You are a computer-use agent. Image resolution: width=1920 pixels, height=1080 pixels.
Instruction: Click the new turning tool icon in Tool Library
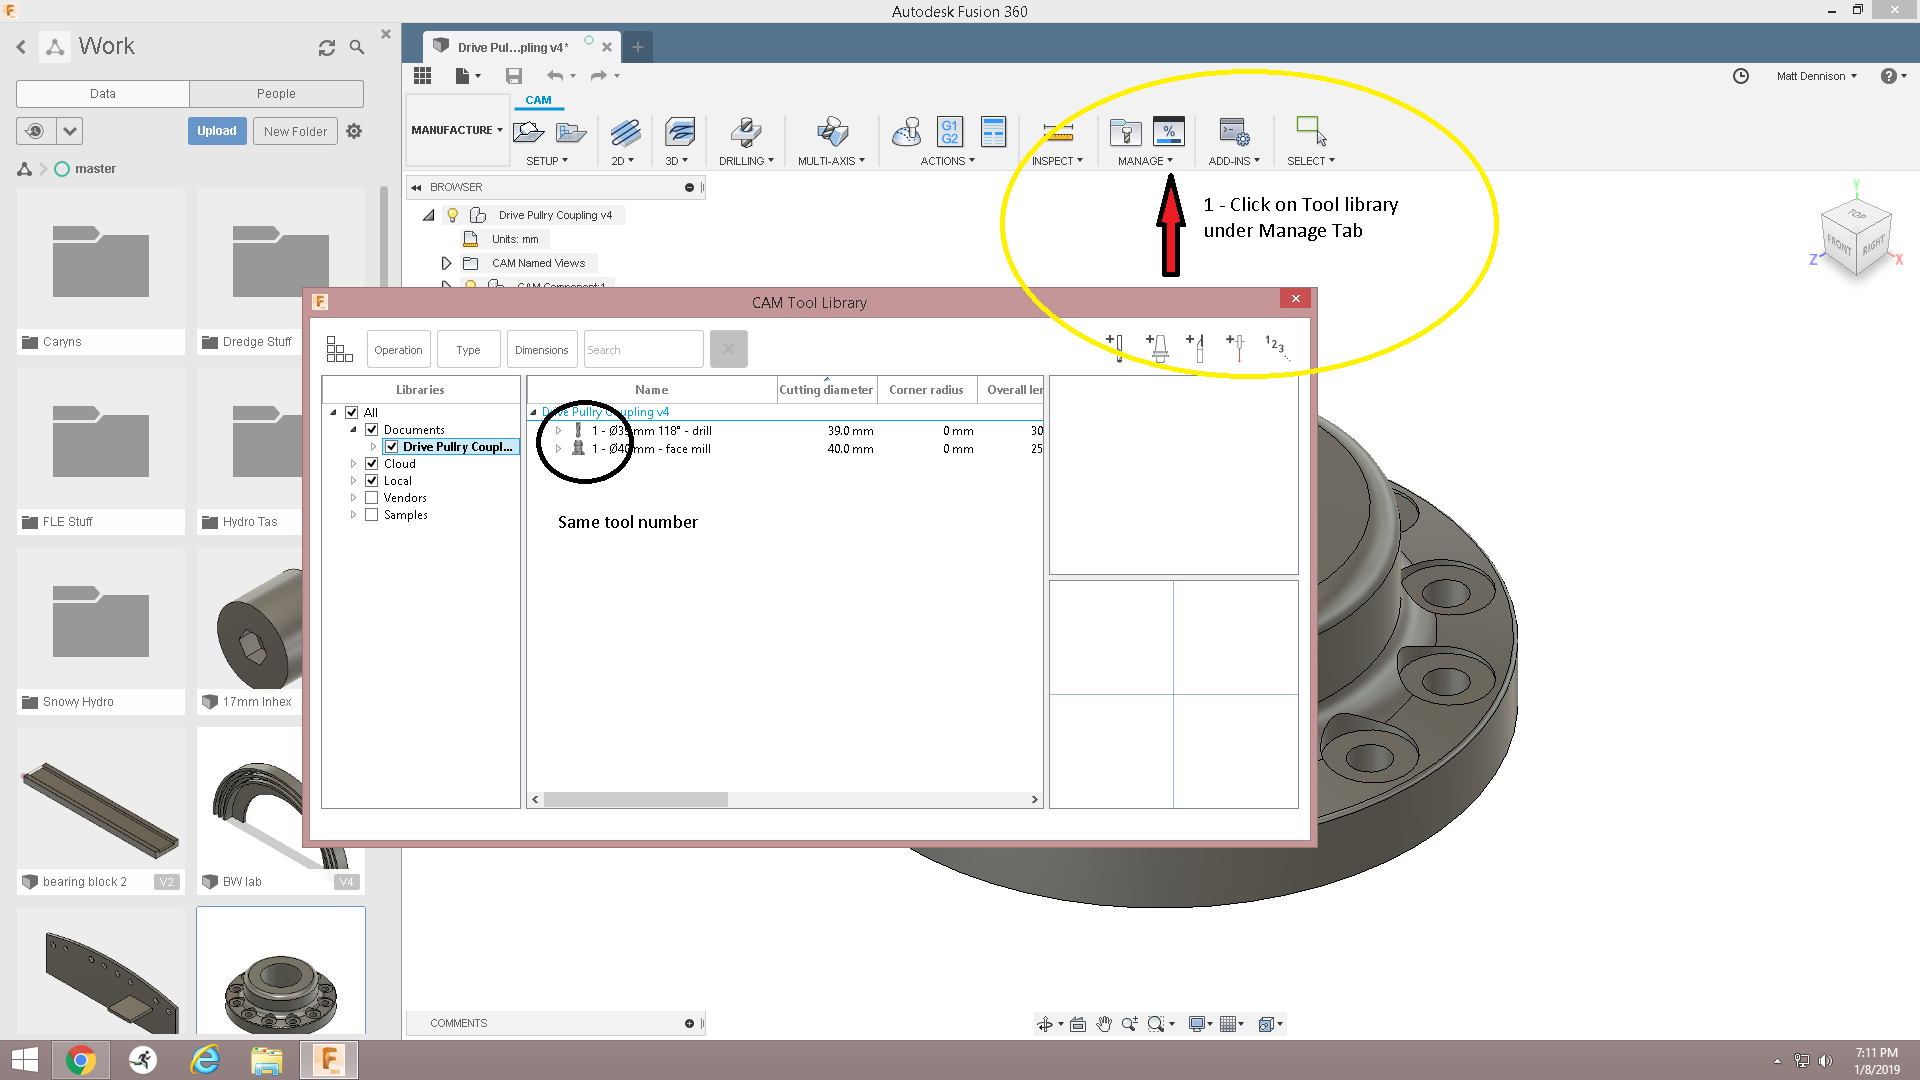[x=1195, y=347]
